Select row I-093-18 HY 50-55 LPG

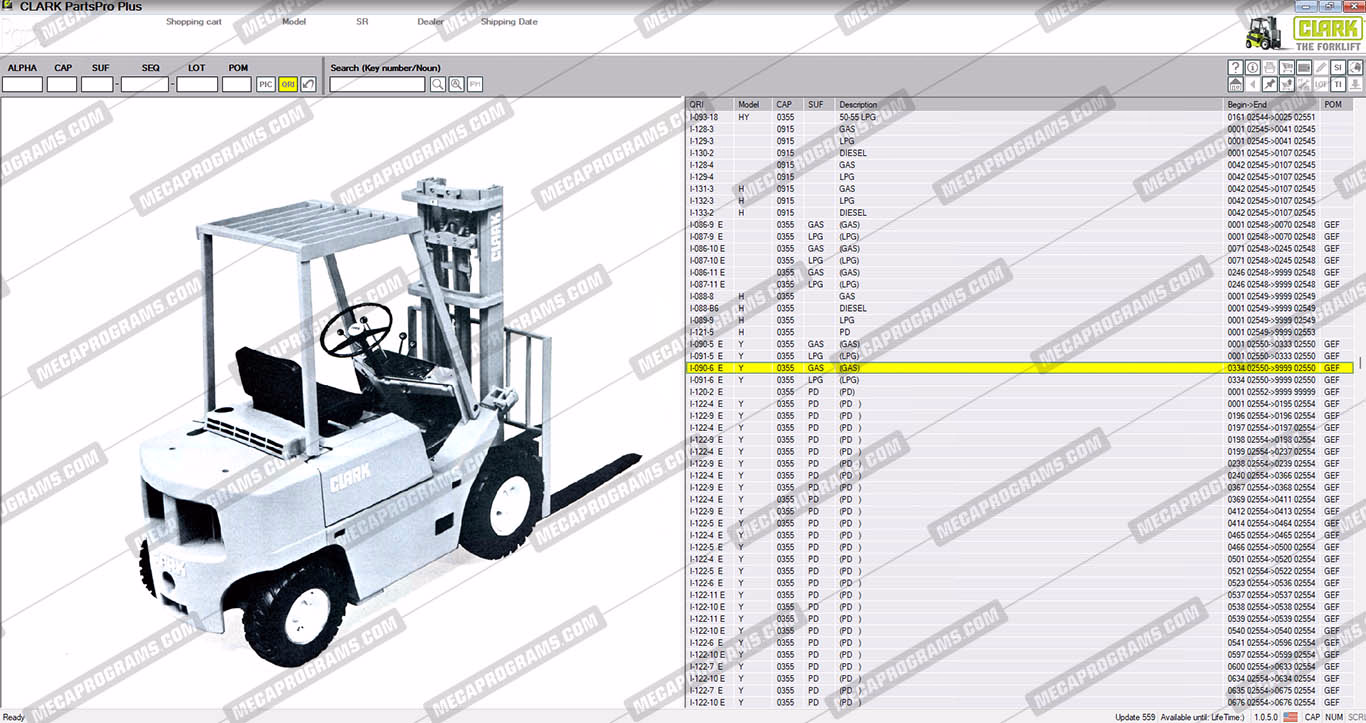coord(1020,117)
